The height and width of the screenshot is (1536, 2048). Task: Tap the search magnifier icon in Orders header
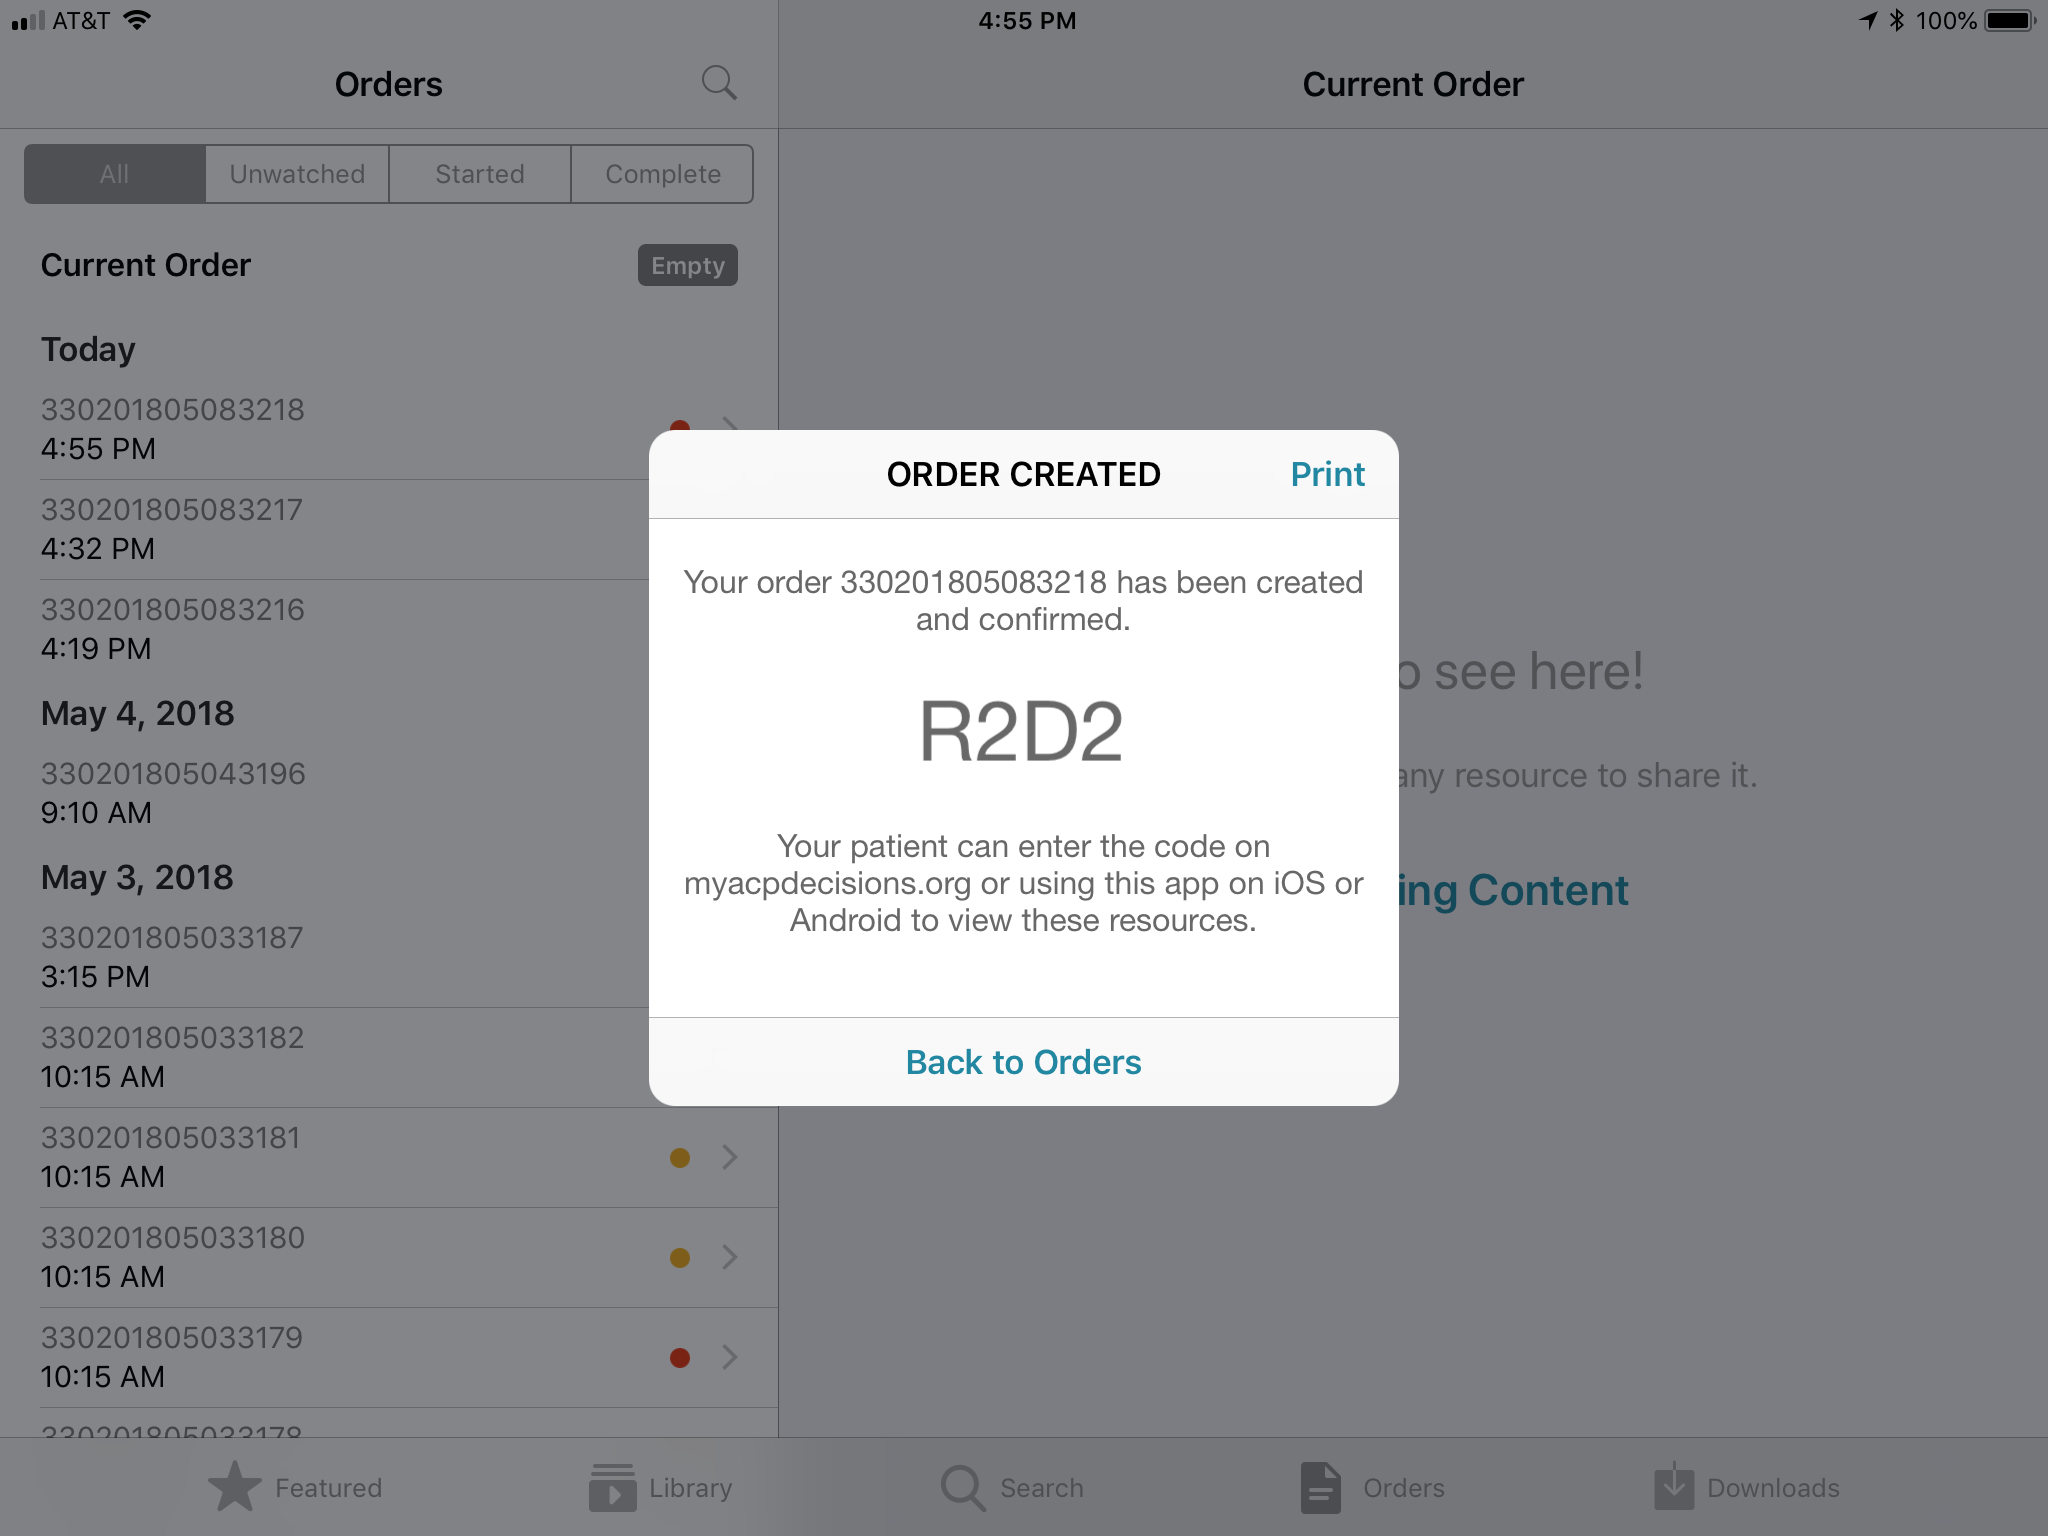(719, 83)
